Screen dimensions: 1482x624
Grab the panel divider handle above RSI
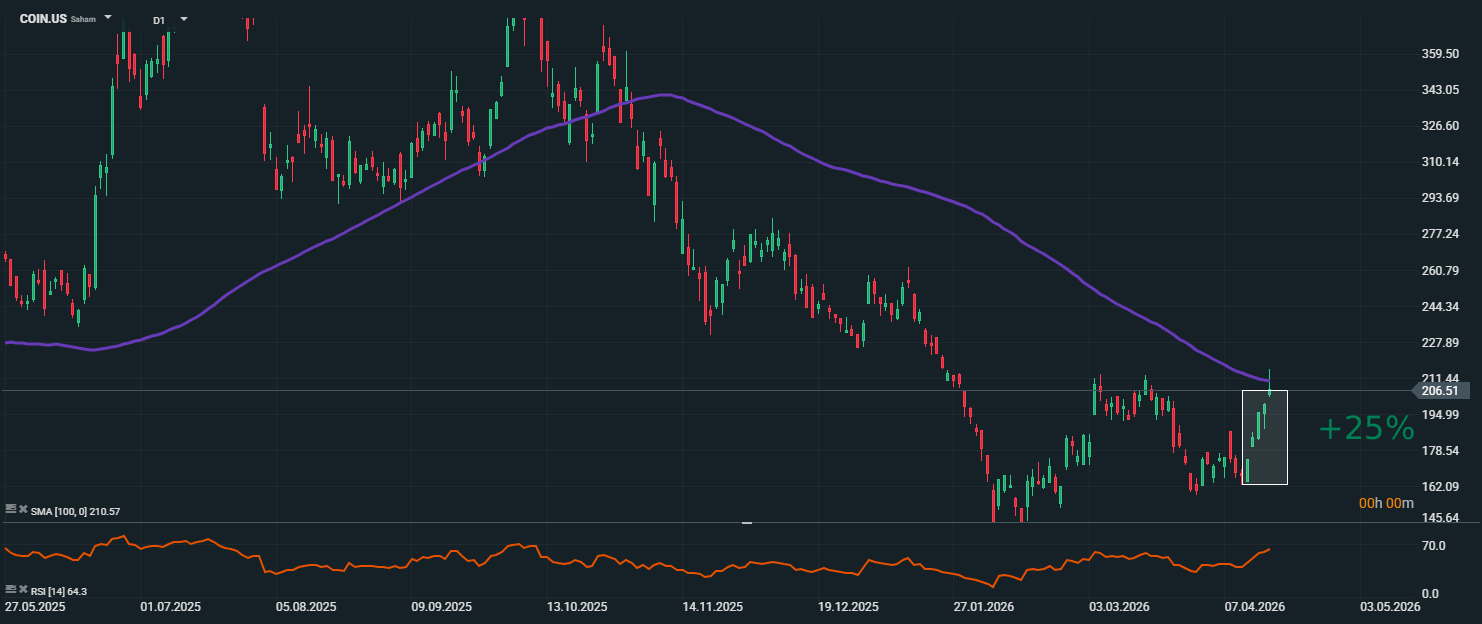point(746,522)
